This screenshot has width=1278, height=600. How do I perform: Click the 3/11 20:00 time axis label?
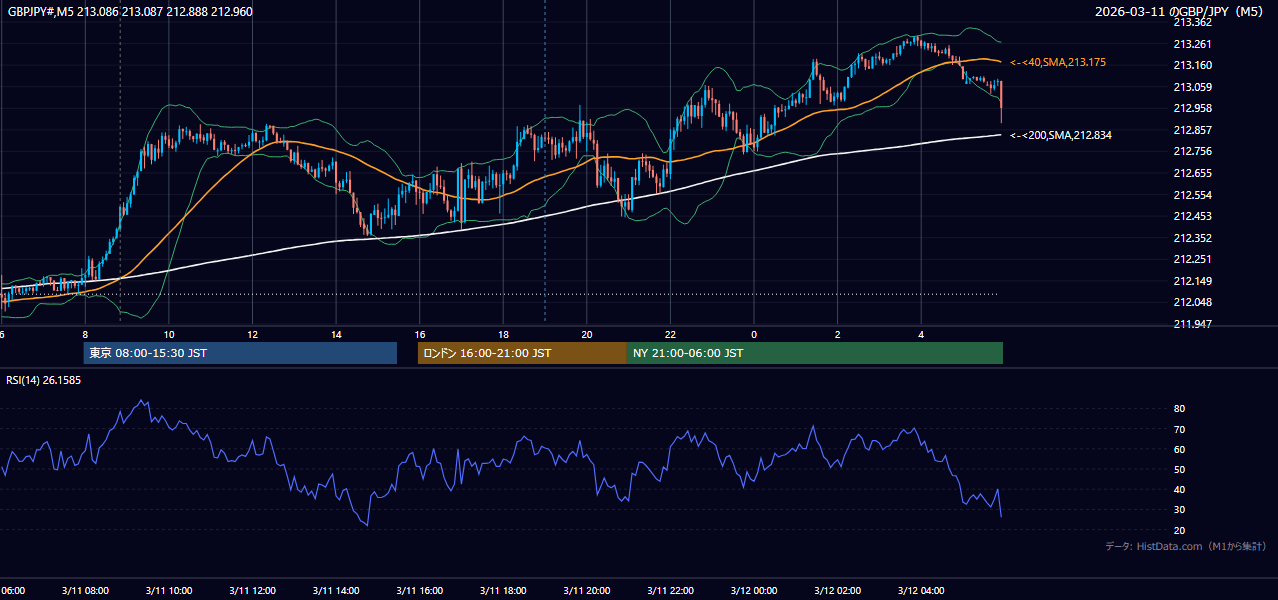[587, 591]
